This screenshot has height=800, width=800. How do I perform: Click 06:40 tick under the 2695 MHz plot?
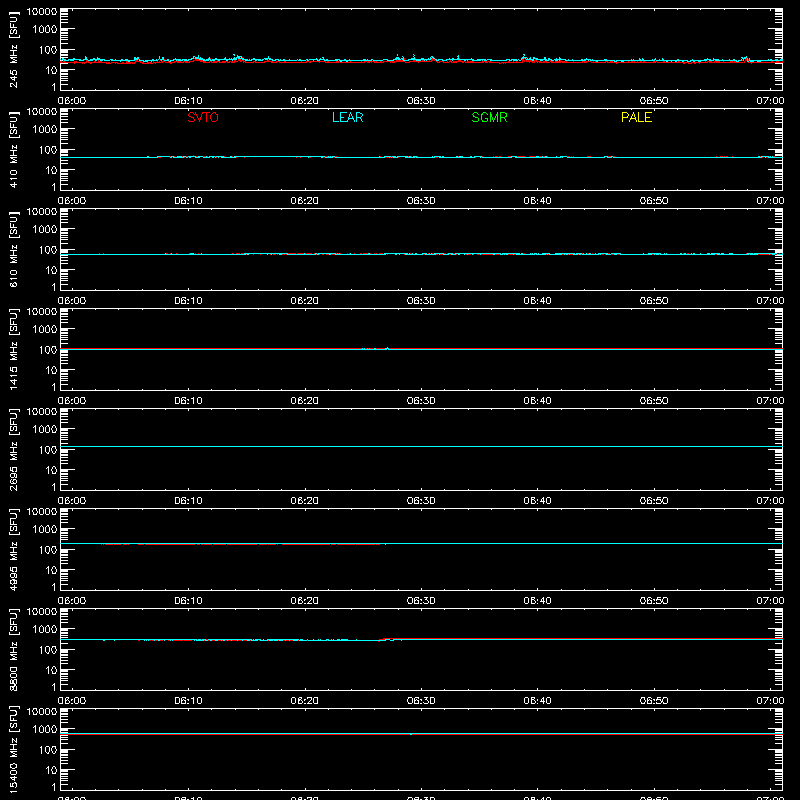pyautogui.click(x=537, y=501)
